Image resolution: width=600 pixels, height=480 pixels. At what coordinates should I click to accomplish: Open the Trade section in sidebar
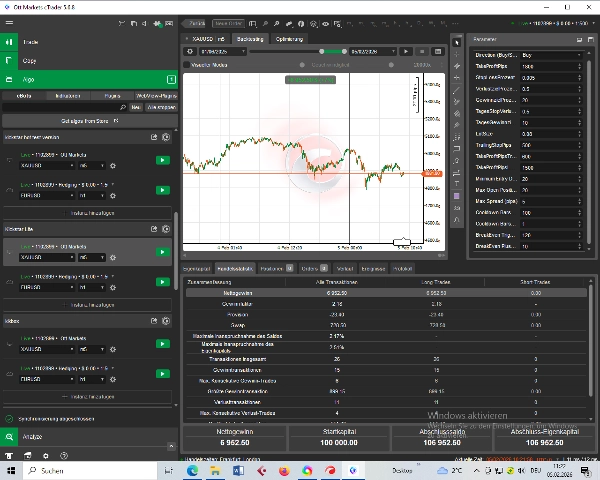tap(30, 42)
